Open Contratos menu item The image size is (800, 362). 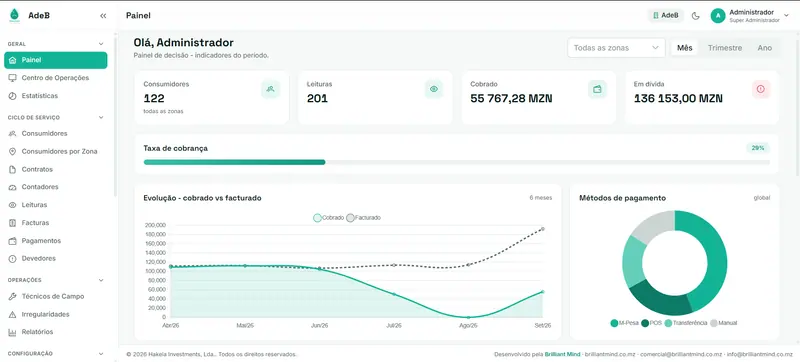[x=56, y=169]
